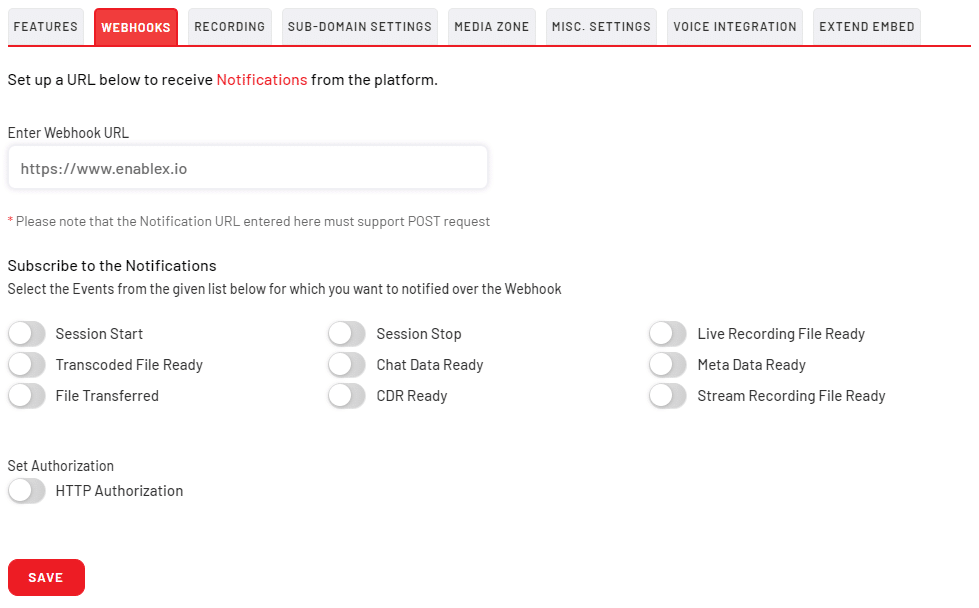This screenshot has height=608, width=979.
Task: Open the Features tab
Action: point(46,27)
